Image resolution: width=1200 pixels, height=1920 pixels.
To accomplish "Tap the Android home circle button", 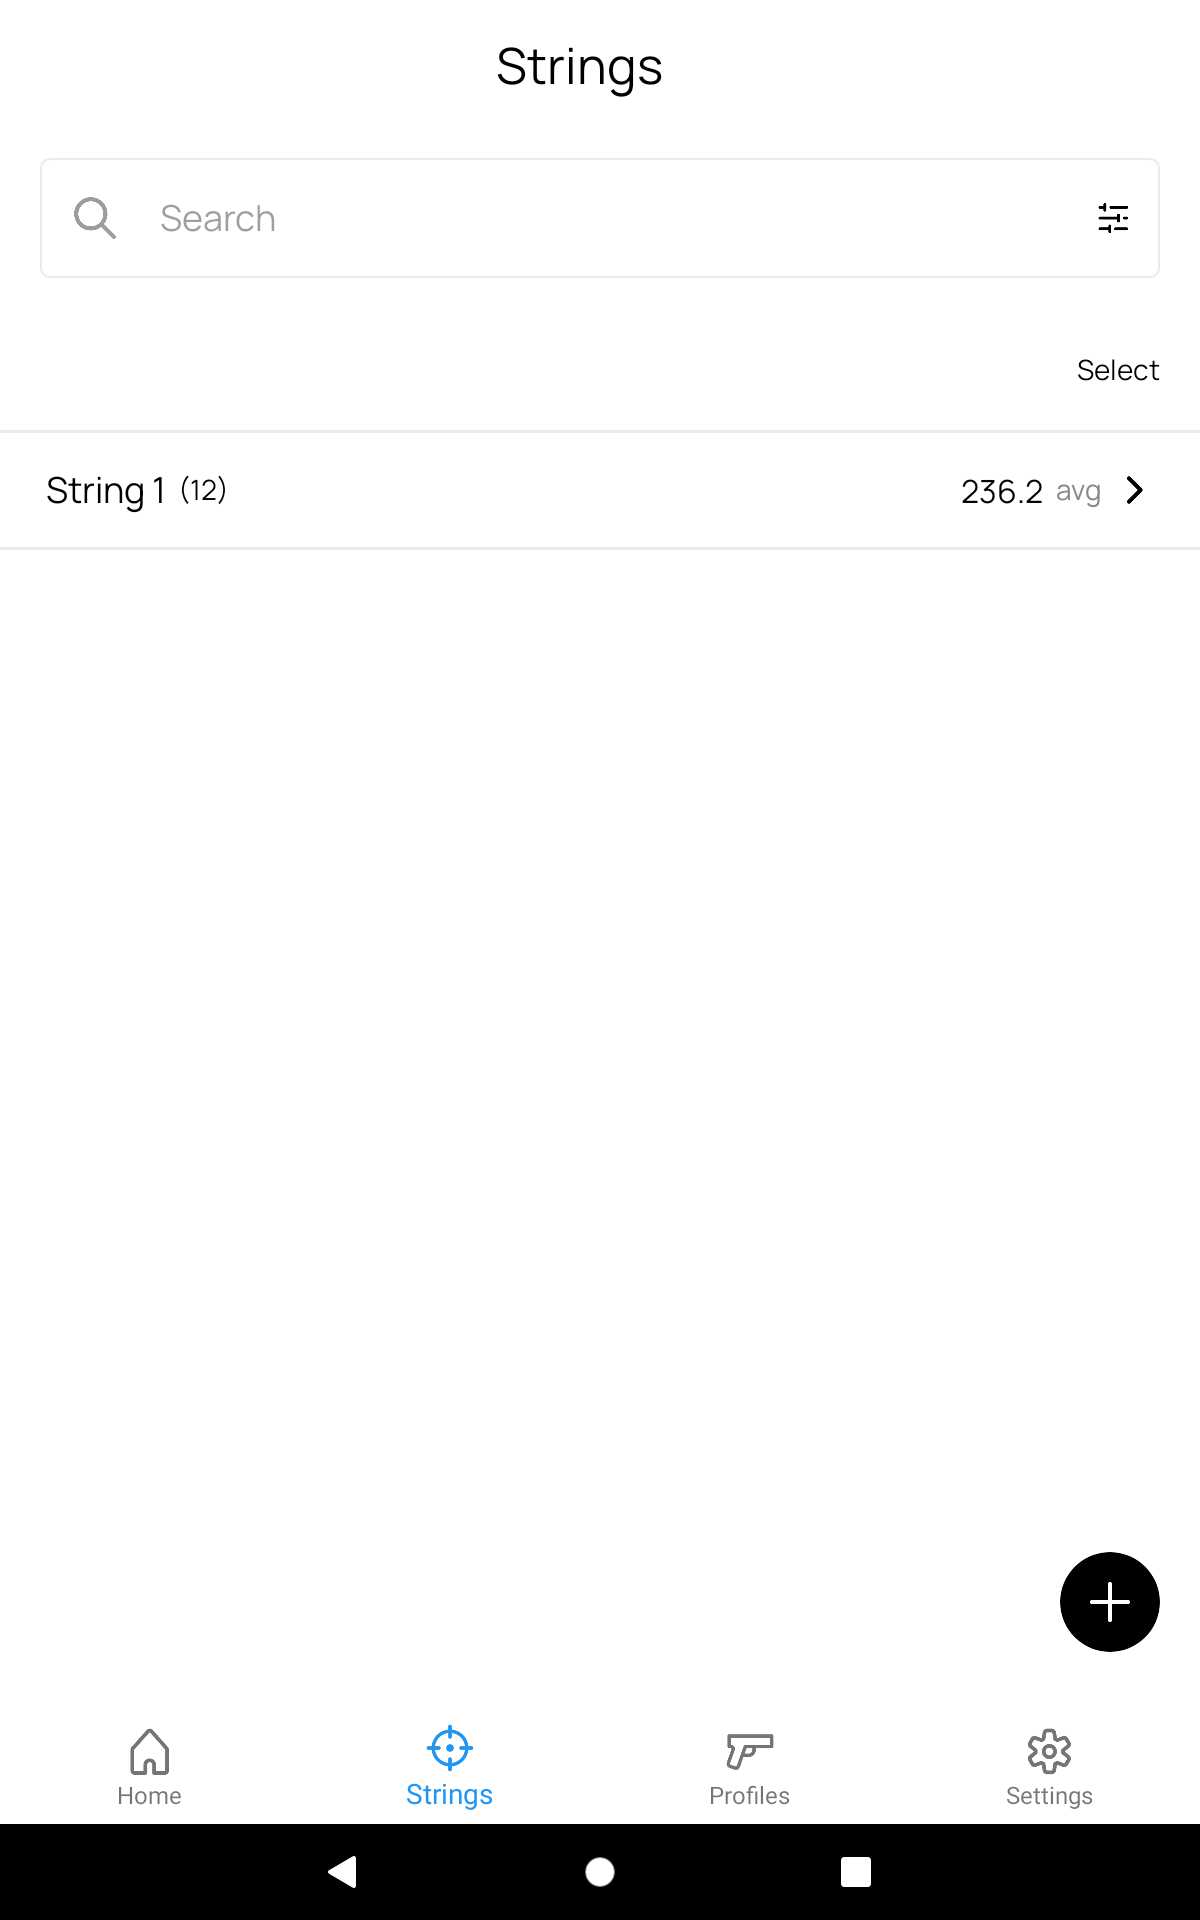I will click(x=600, y=1872).
